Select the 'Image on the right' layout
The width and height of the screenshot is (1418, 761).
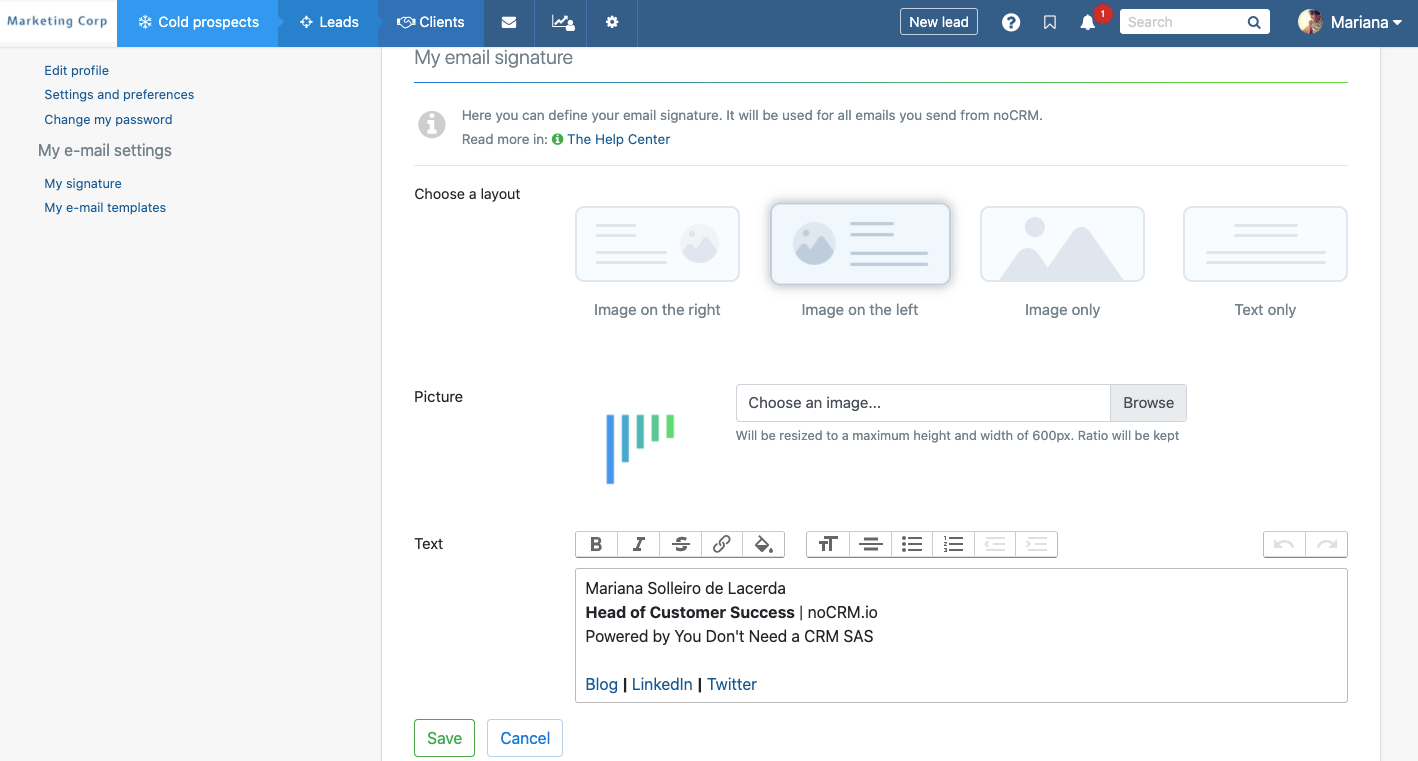click(657, 244)
